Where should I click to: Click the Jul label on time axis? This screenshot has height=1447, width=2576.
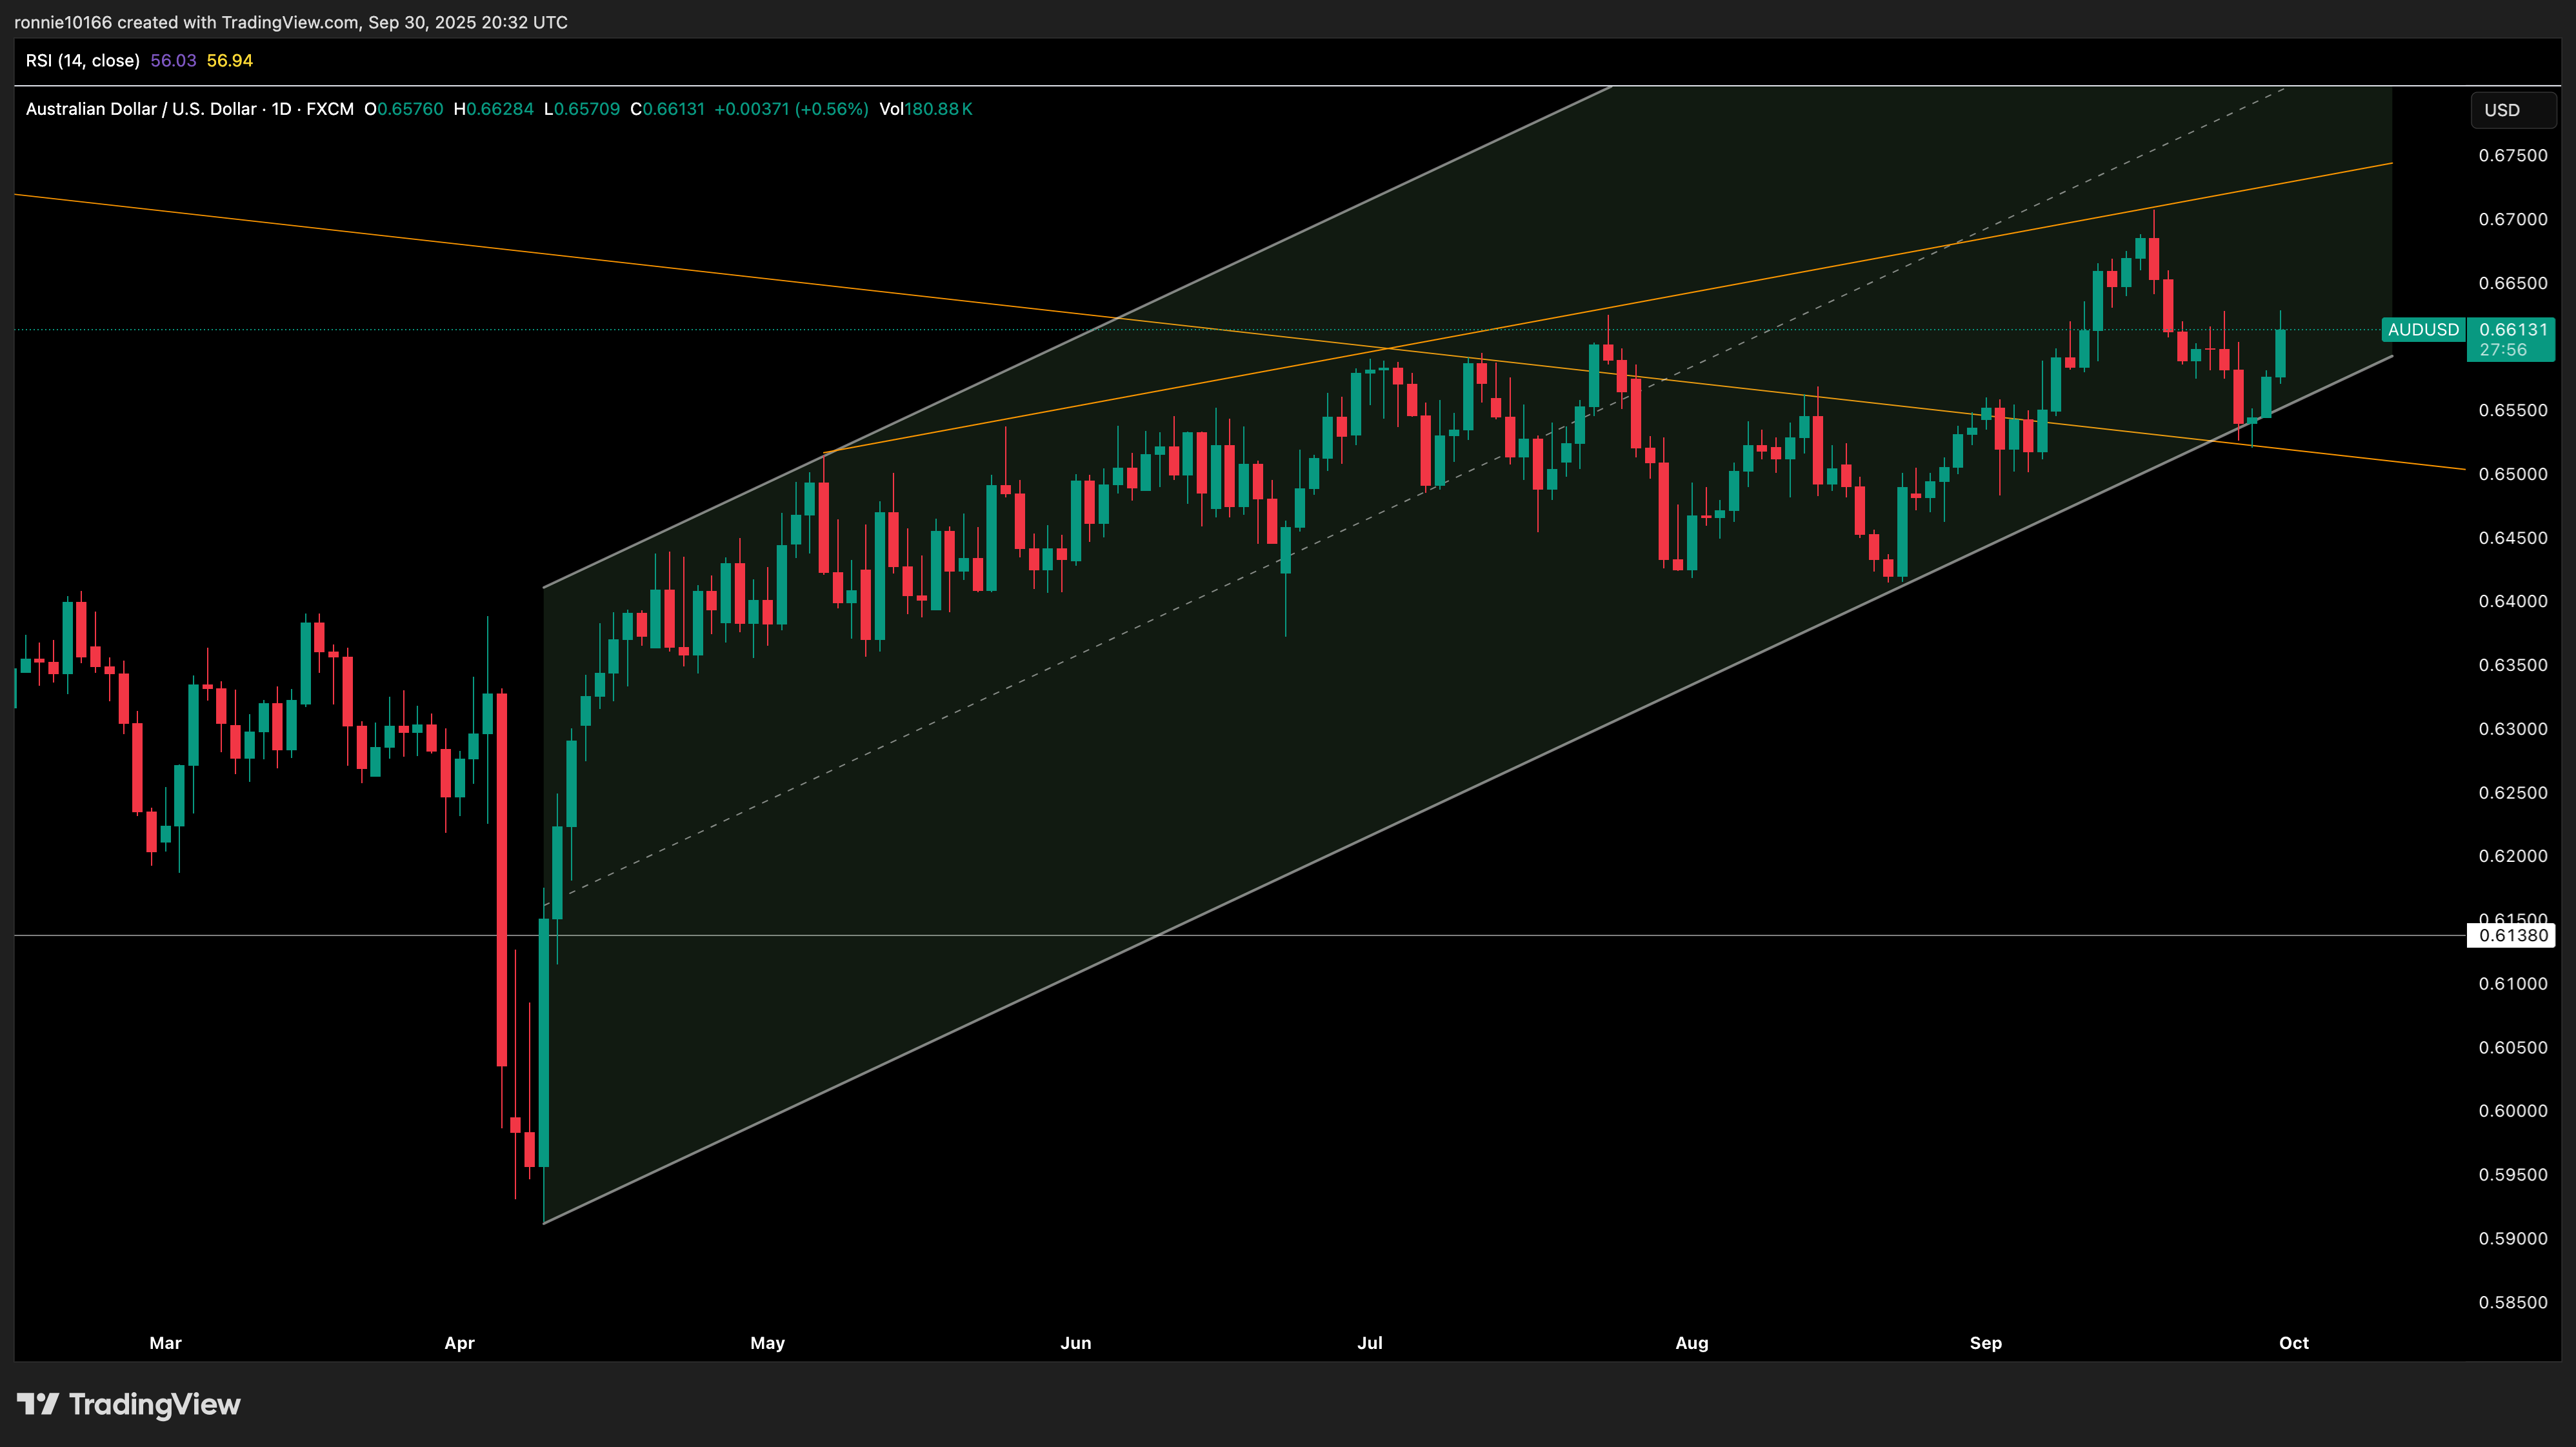(x=1369, y=1343)
